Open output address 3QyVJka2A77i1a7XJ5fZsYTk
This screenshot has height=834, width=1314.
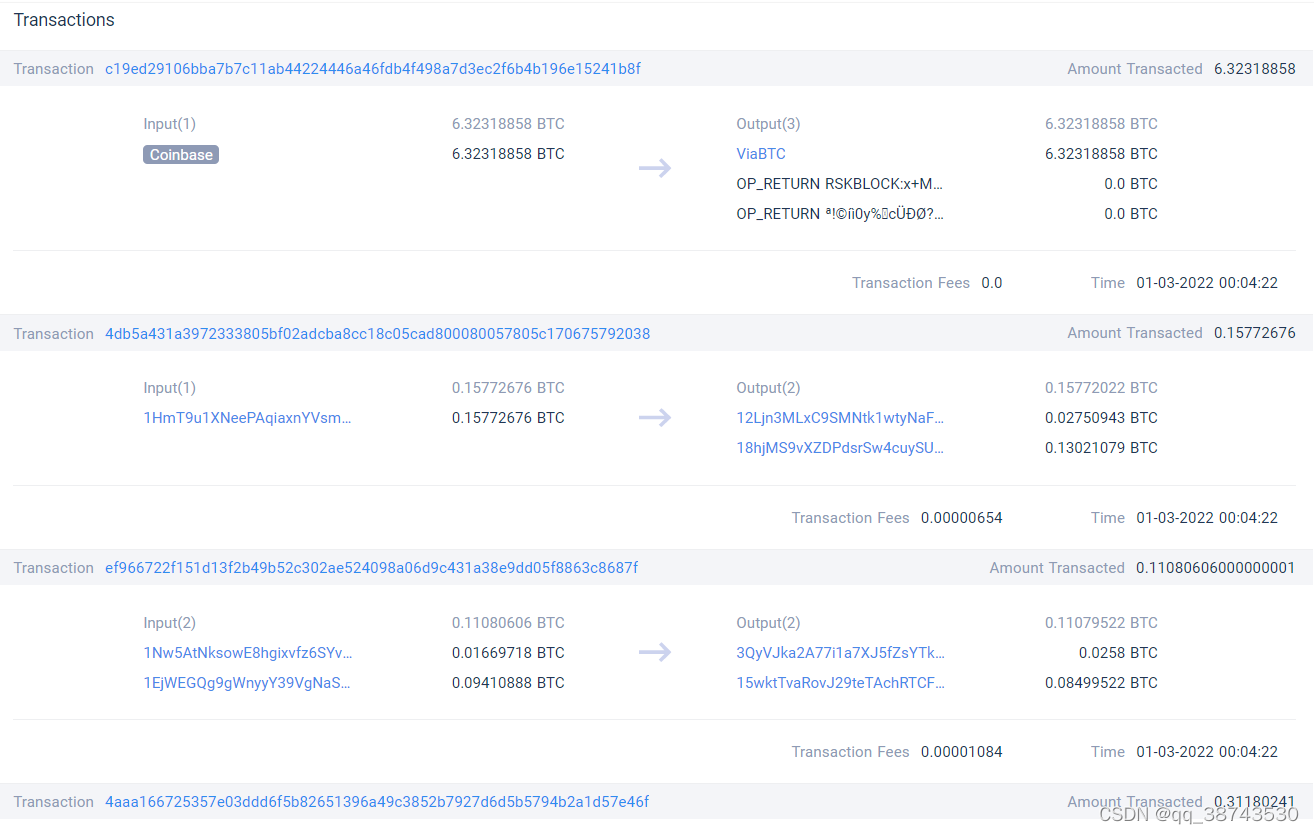tap(840, 653)
